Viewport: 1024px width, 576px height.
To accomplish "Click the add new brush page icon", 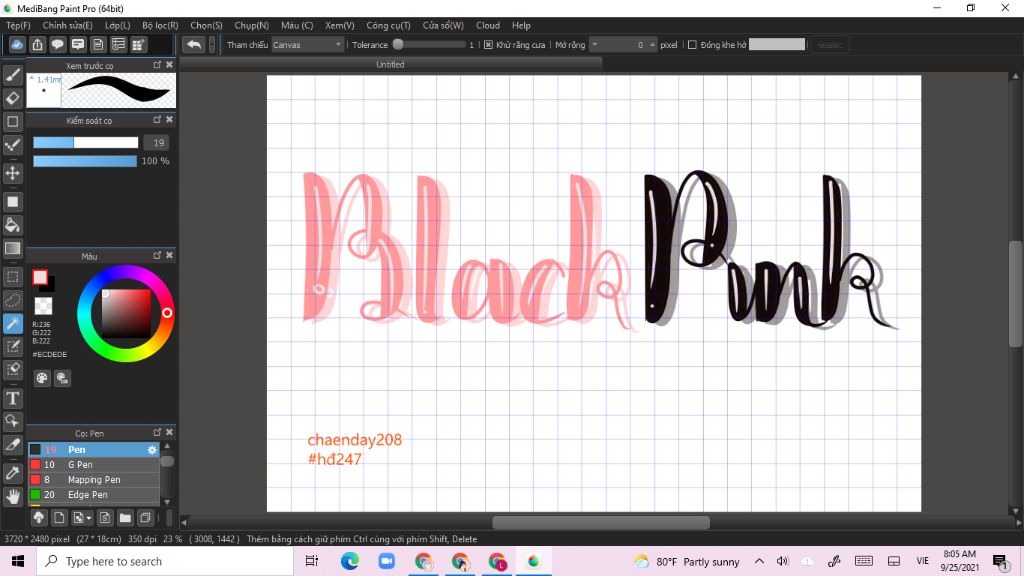I will (x=59, y=518).
